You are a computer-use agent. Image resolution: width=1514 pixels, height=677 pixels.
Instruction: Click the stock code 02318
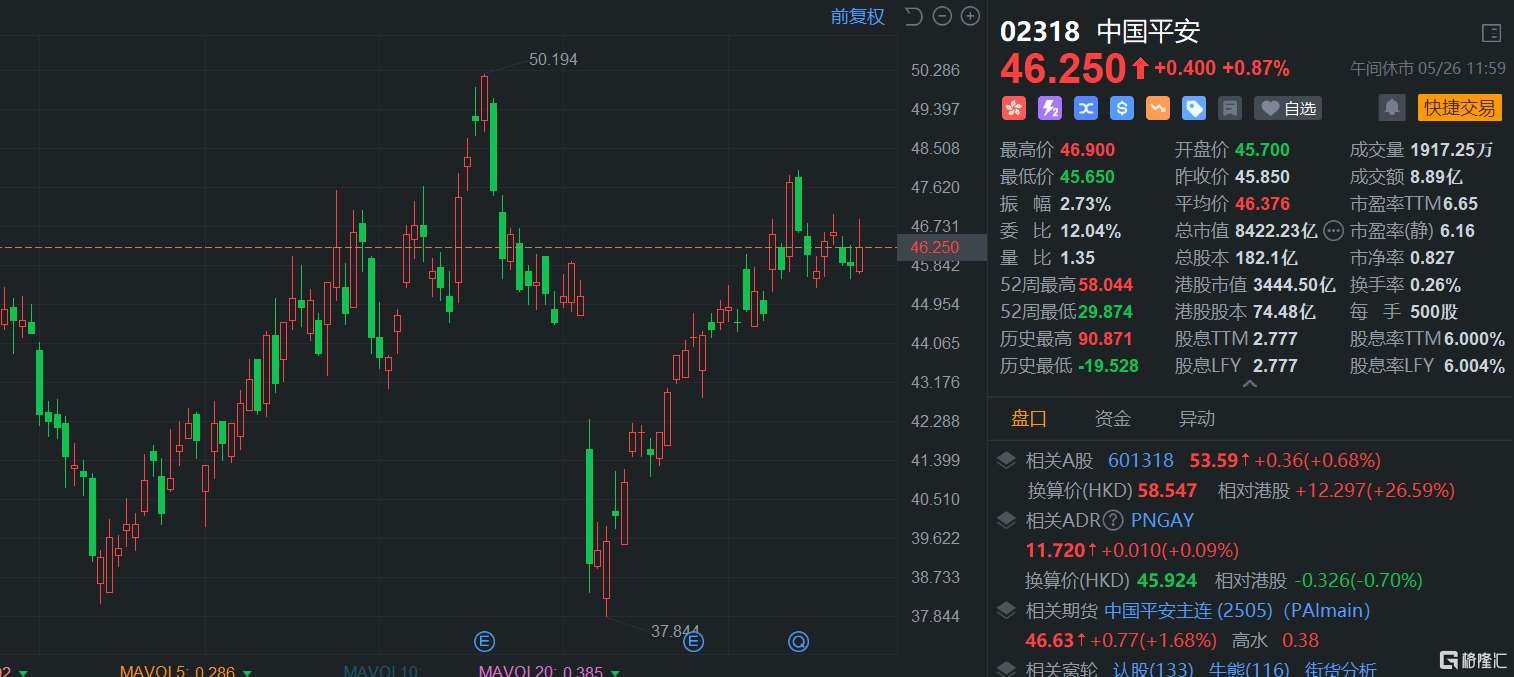click(x=1040, y=32)
